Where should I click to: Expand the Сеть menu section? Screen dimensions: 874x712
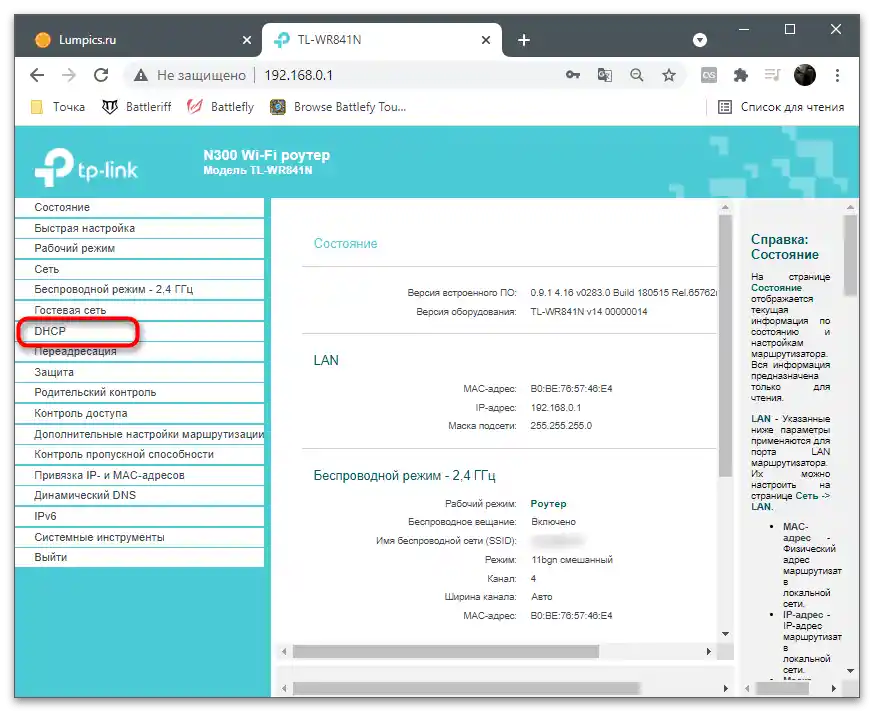pyautogui.click(x=139, y=269)
